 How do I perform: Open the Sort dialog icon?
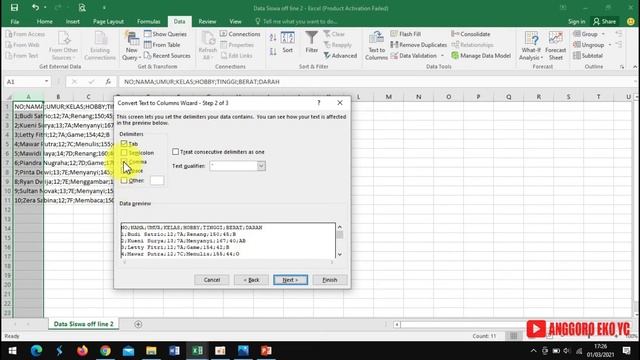(288, 38)
